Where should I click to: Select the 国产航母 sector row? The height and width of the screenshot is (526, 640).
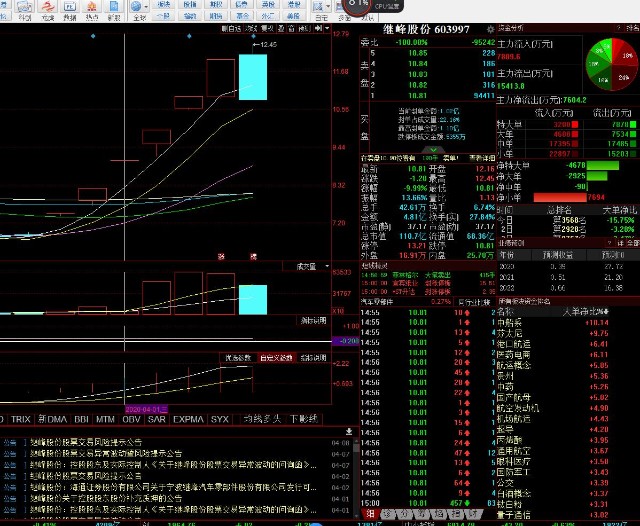pos(553,397)
